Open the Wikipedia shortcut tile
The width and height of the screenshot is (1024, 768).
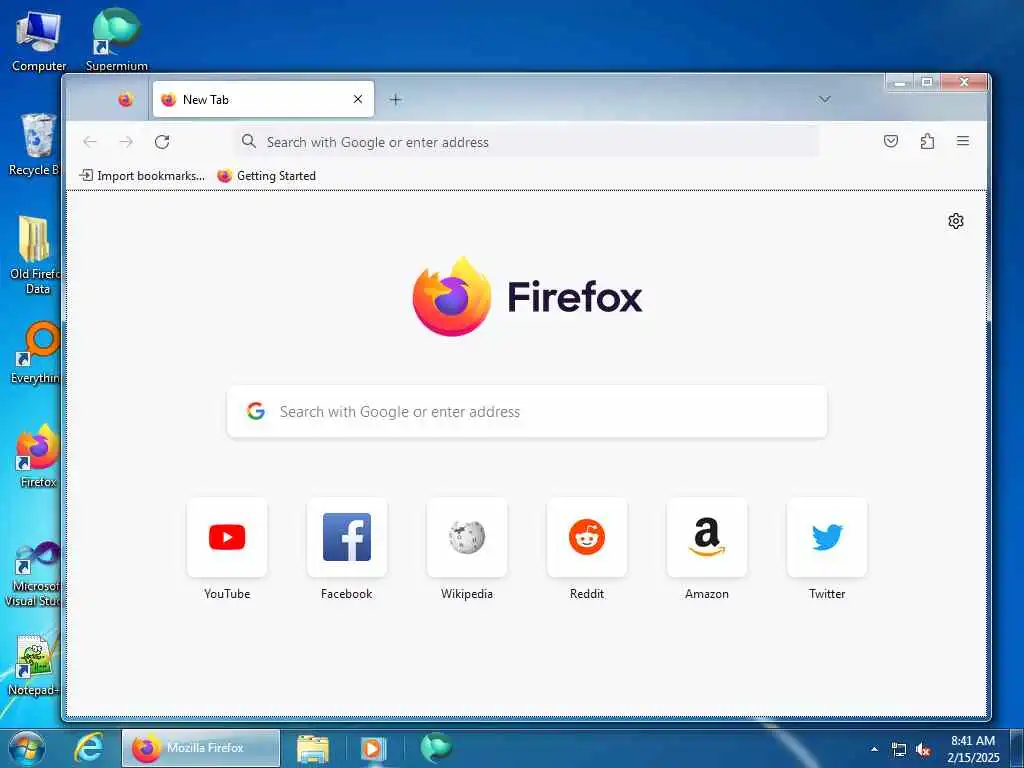point(467,537)
